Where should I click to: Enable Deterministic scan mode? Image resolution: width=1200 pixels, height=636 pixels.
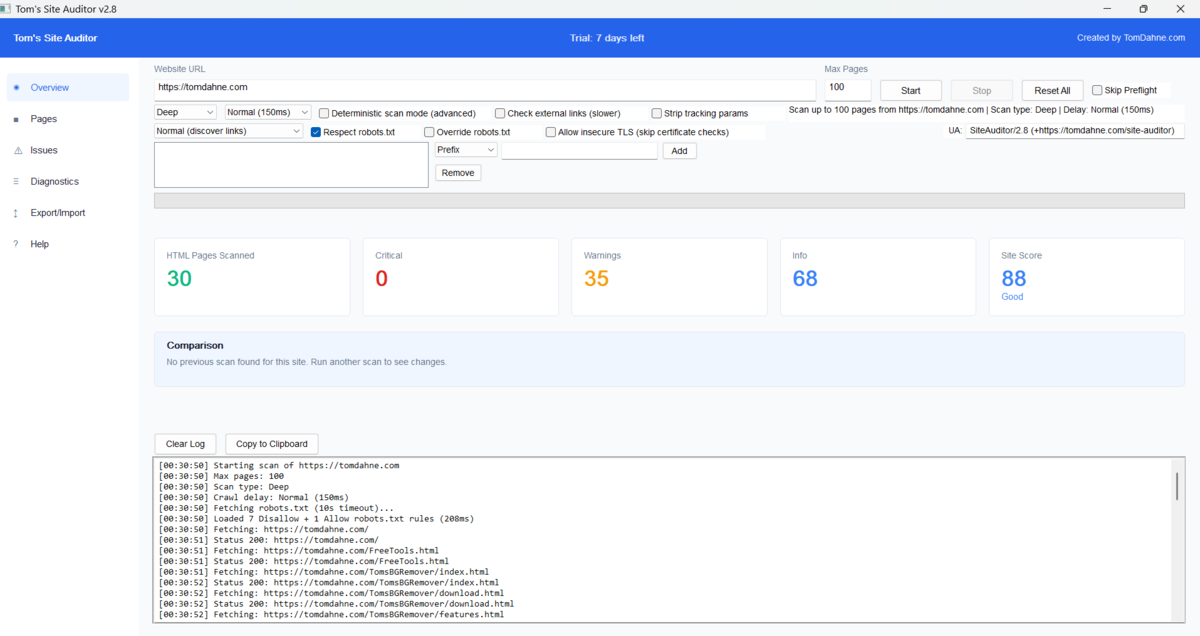323,113
